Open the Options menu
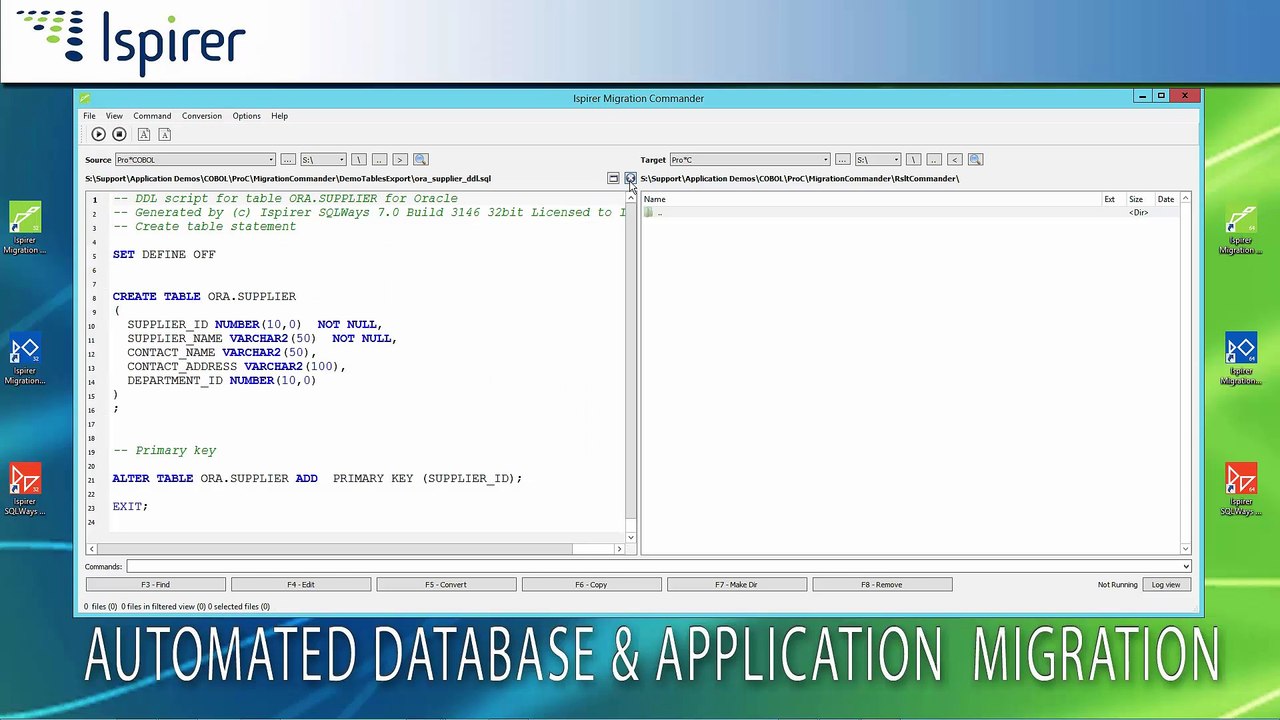This screenshot has height=720, width=1280. tap(246, 116)
